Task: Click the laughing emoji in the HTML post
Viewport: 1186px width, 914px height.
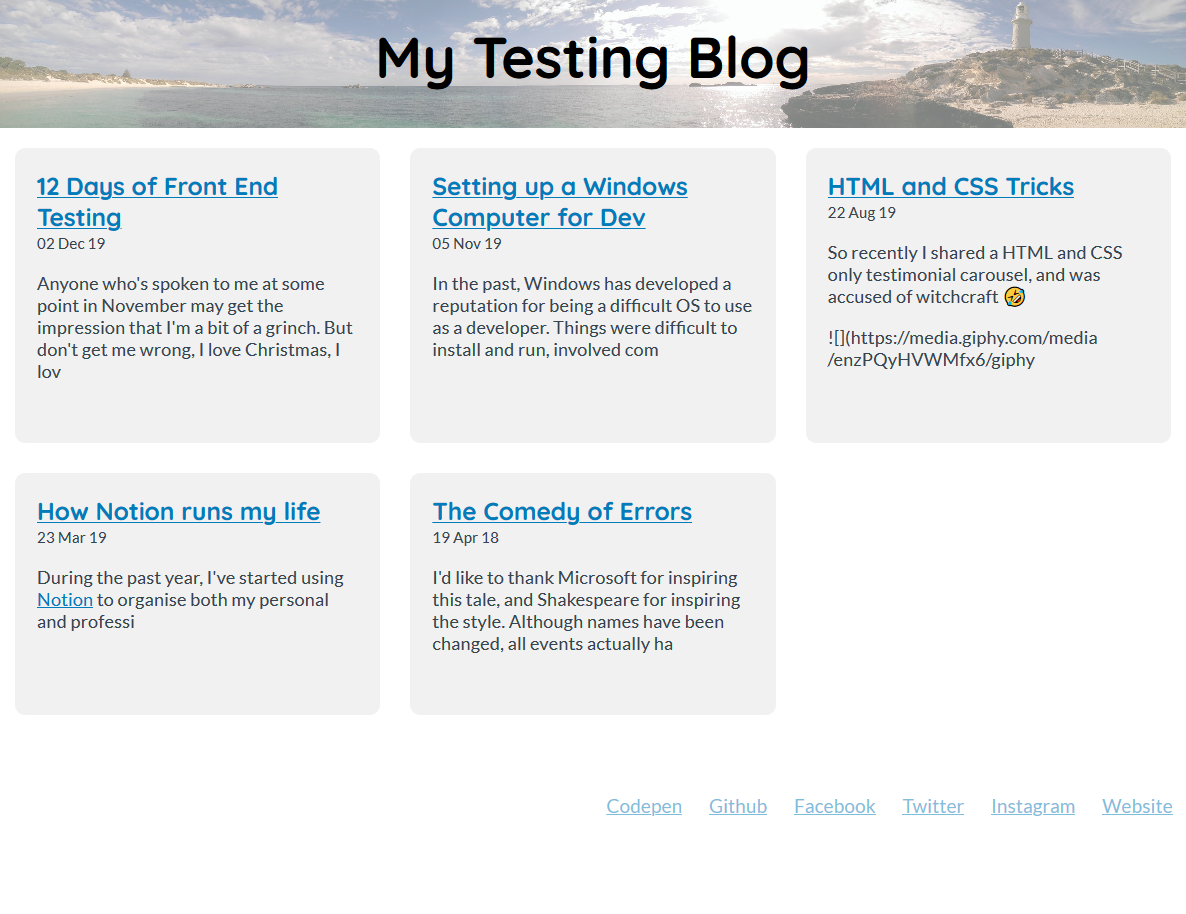Action: click(x=1014, y=297)
